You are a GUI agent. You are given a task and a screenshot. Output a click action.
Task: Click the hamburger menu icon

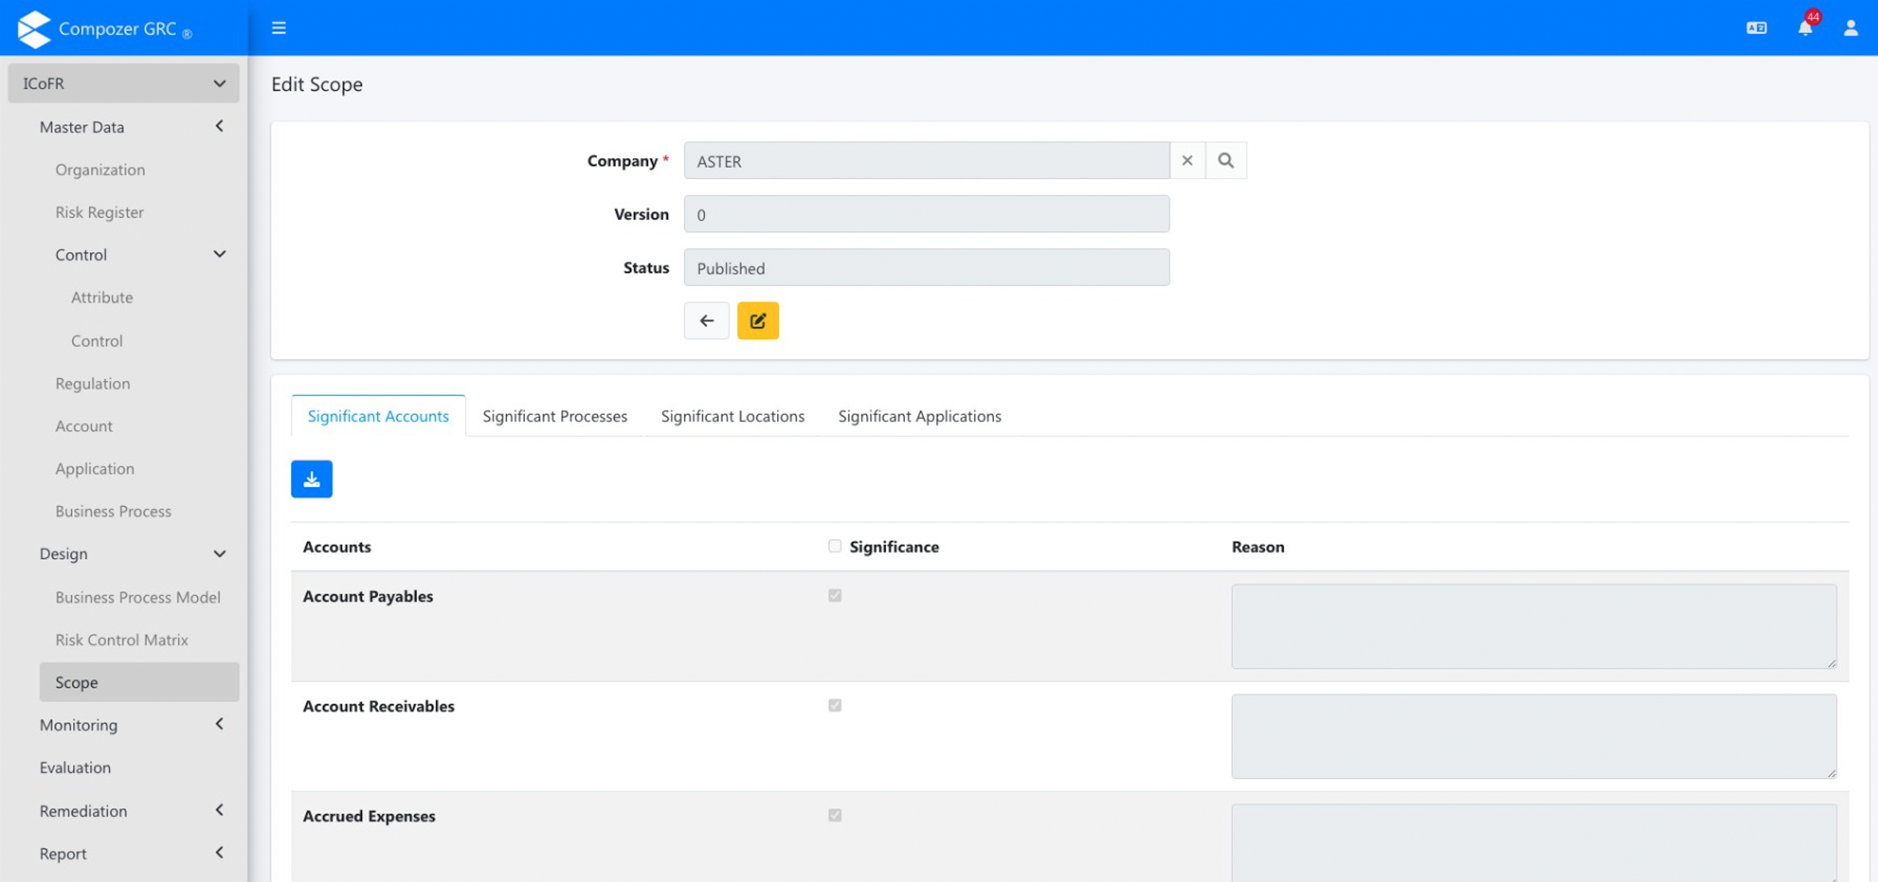click(x=279, y=28)
